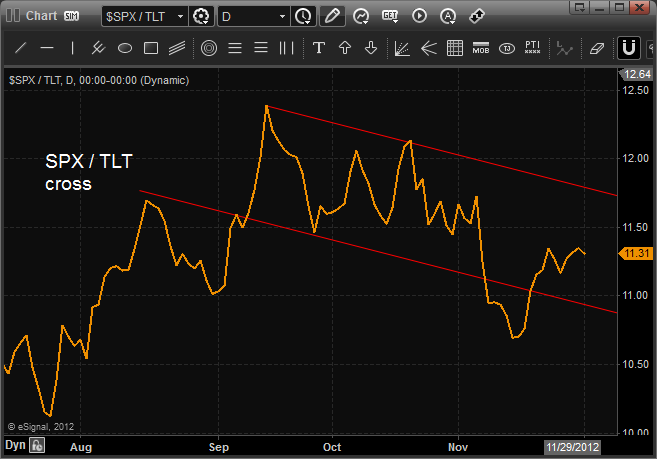Select the MOB study tool

pos(481,48)
